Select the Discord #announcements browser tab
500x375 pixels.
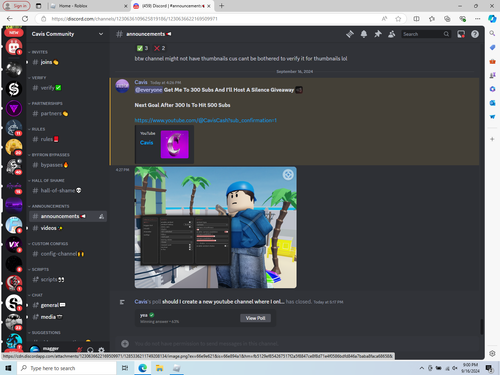tap(172, 6)
